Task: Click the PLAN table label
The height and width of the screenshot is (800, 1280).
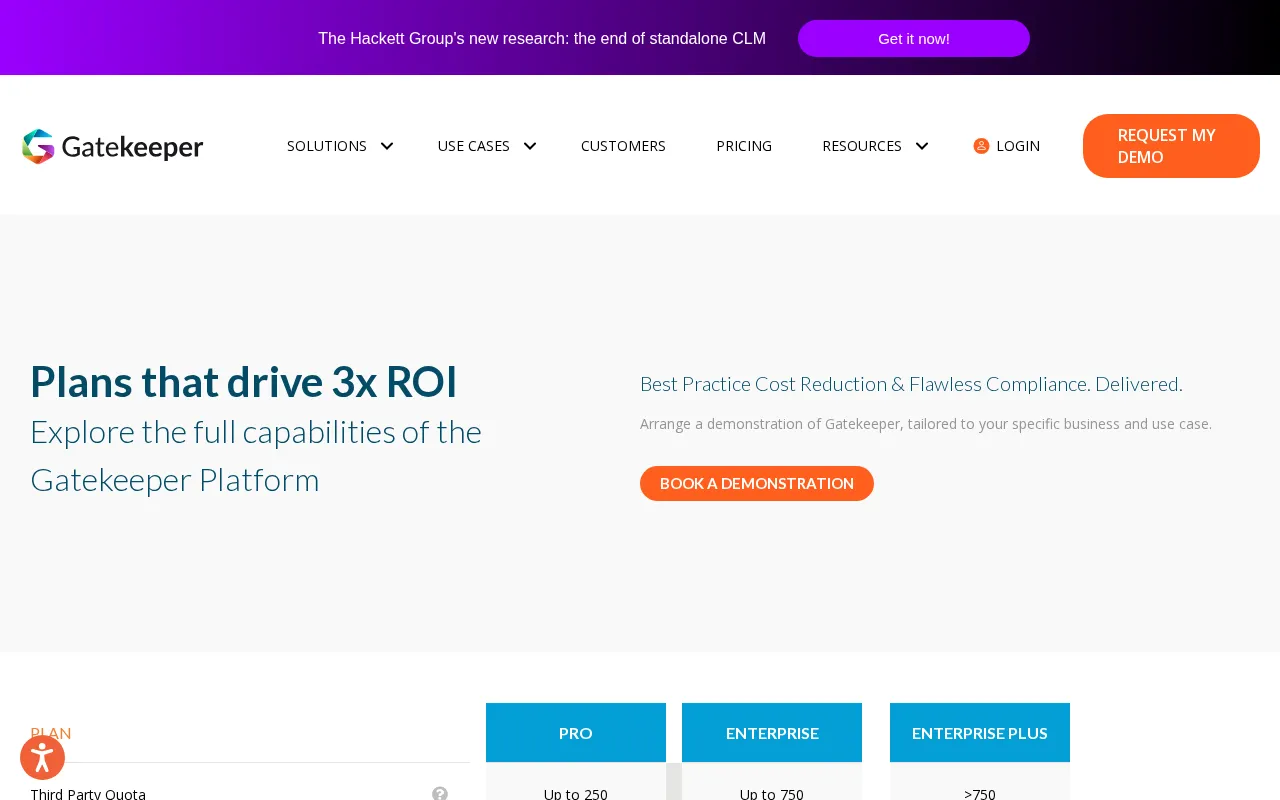Action: [x=51, y=733]
